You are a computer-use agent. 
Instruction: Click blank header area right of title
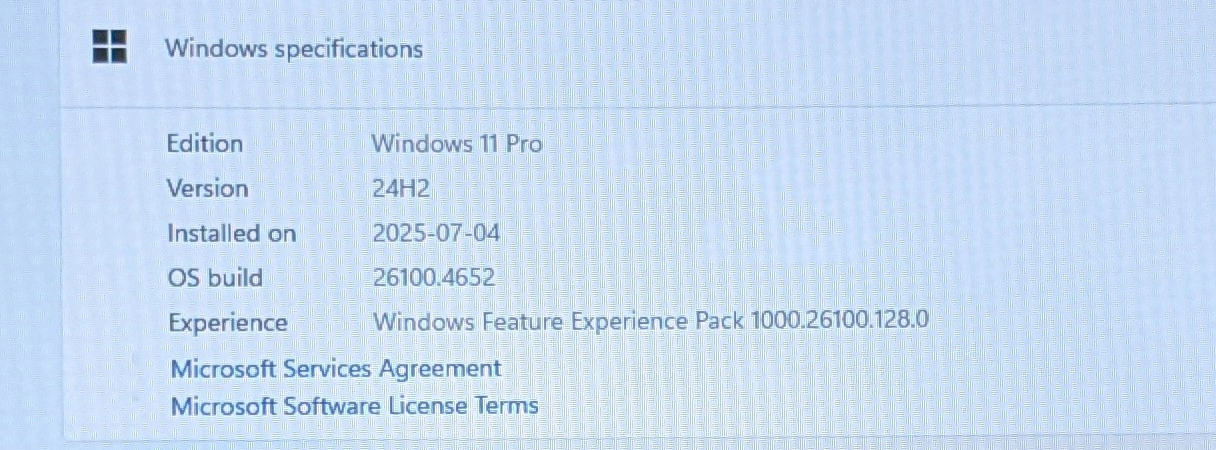pos(800,48)
